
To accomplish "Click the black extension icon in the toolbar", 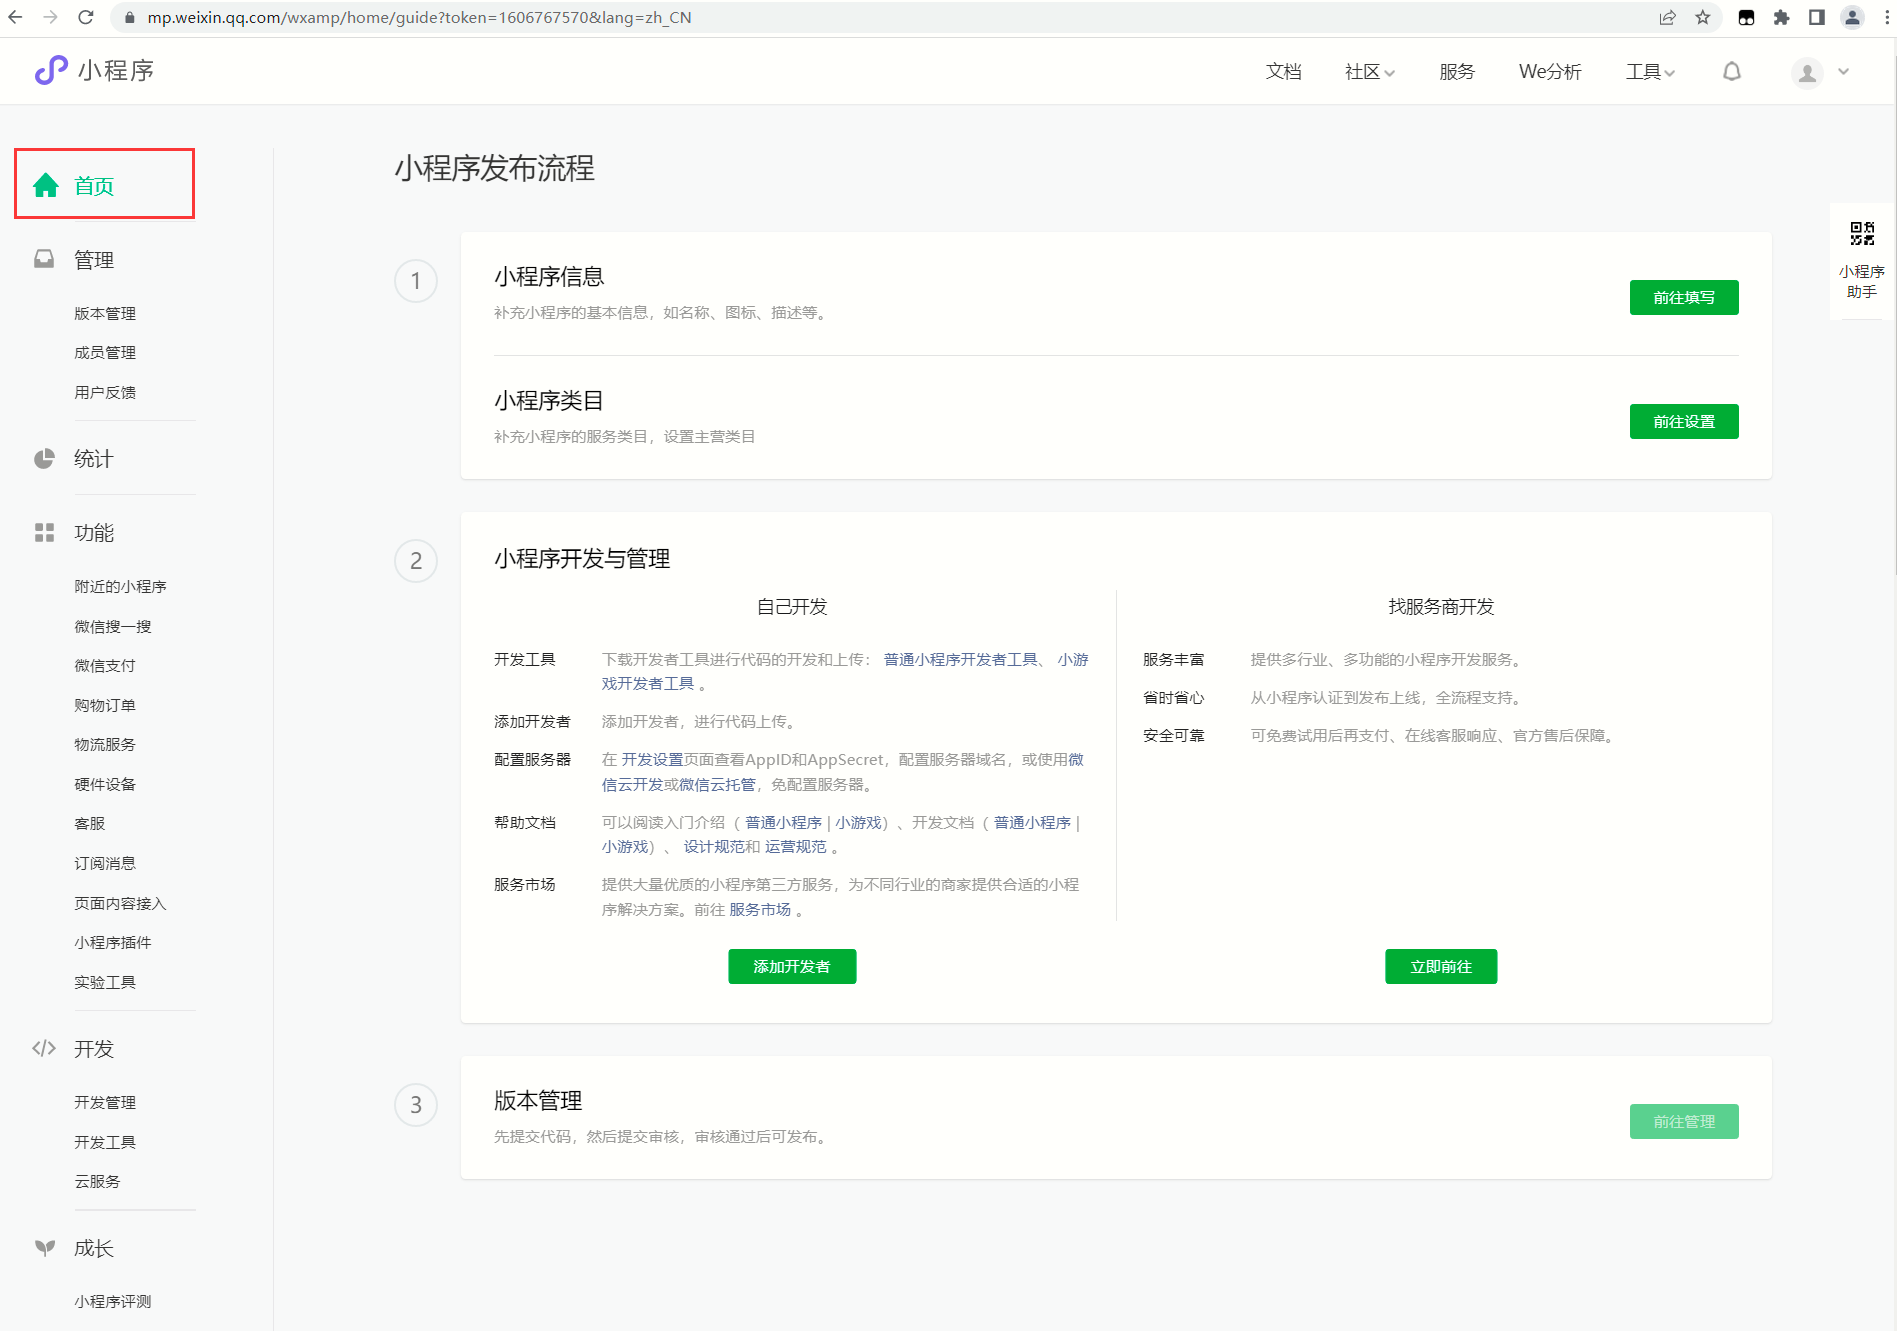I will 1746,17.
